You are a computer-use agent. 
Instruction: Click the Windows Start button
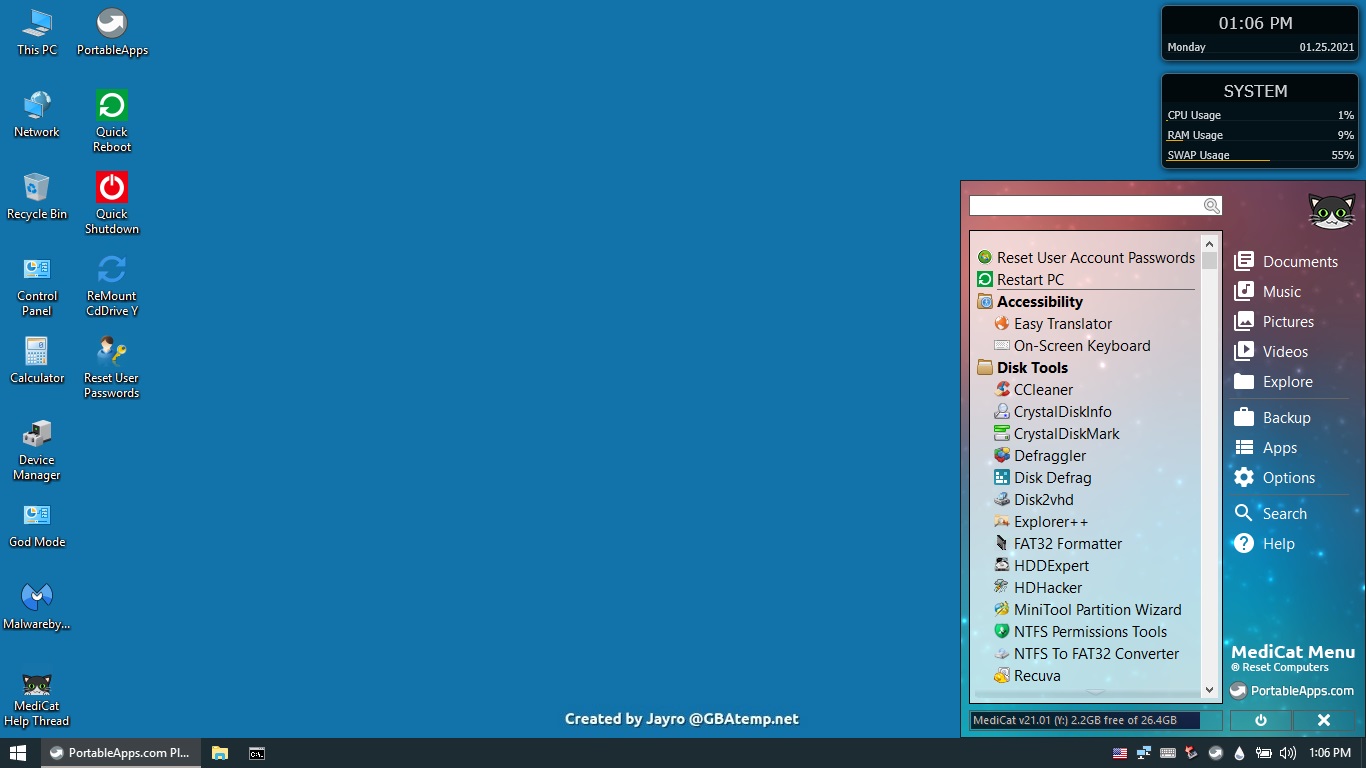click(x=18, y=753)
